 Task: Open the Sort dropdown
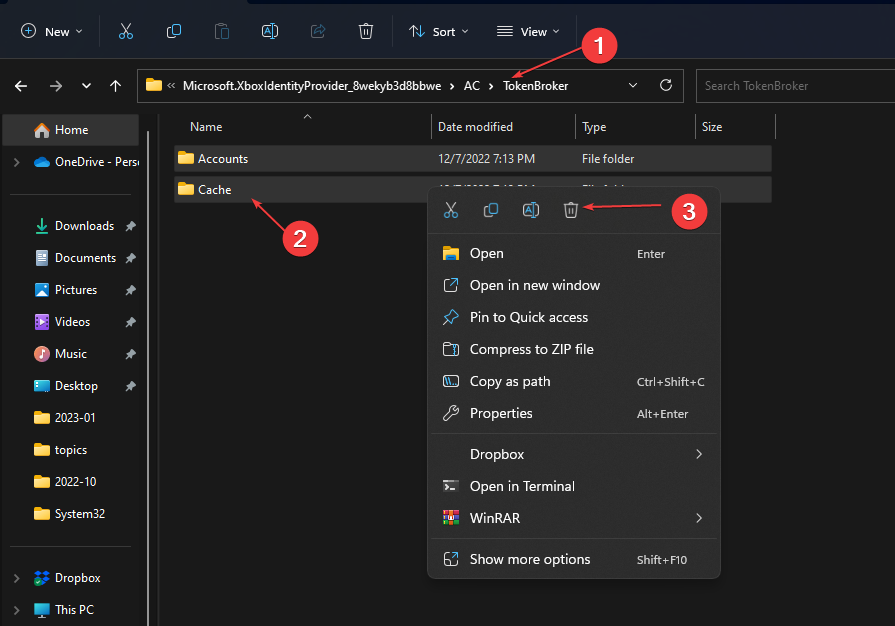coord(438,31)
